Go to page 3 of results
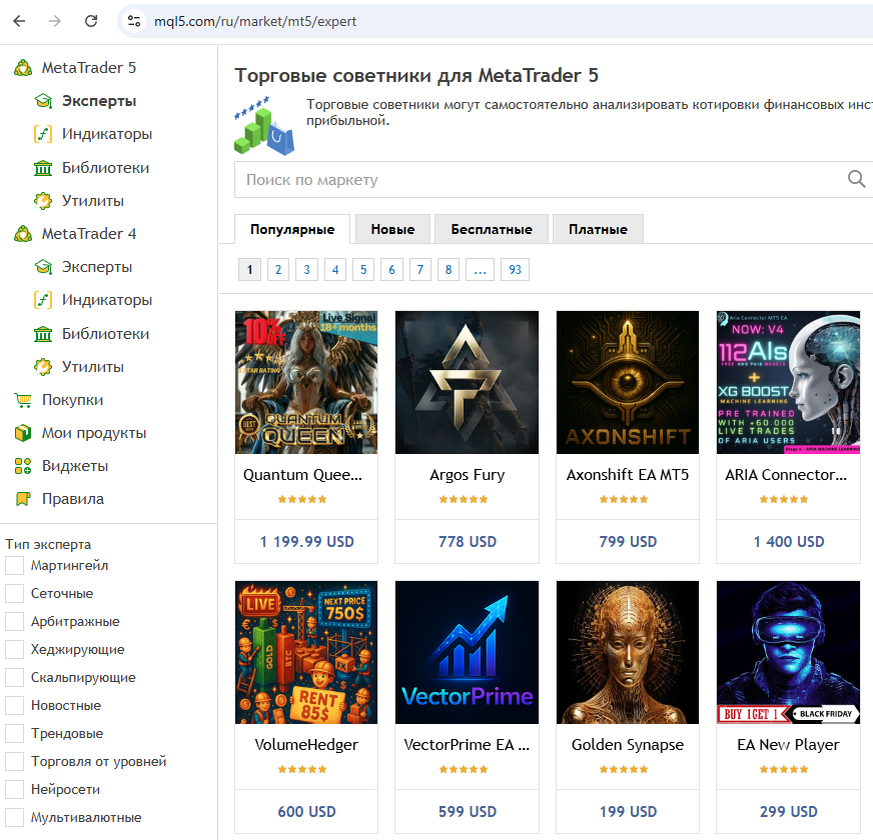The image size is (873, 840). tap(307, 270)
